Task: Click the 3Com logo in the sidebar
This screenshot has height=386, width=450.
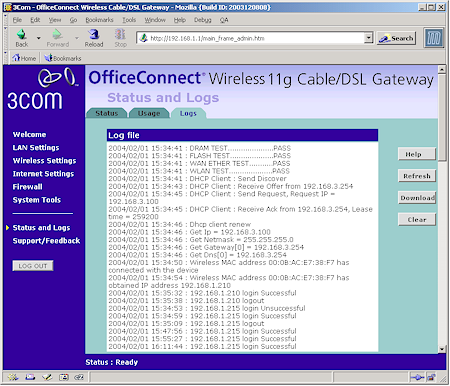Action: pos(43,89)
